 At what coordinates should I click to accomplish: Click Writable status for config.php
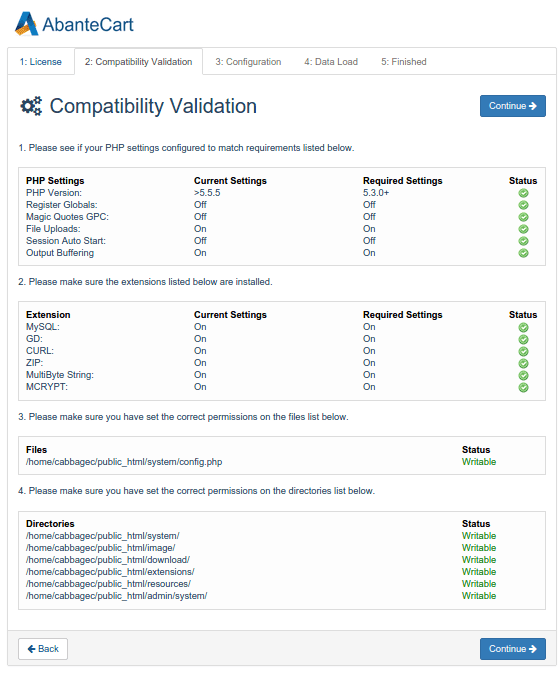[x=479, y=462]
